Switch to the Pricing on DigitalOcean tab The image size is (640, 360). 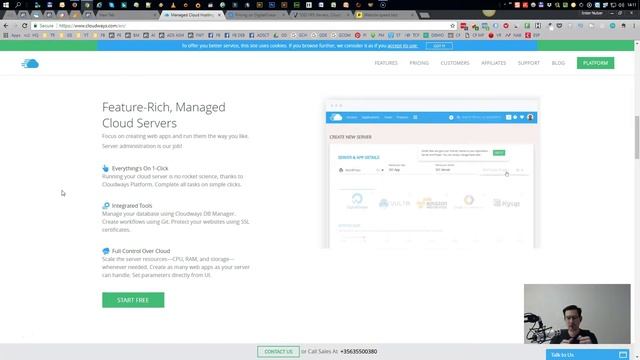(x=256, y=15)
